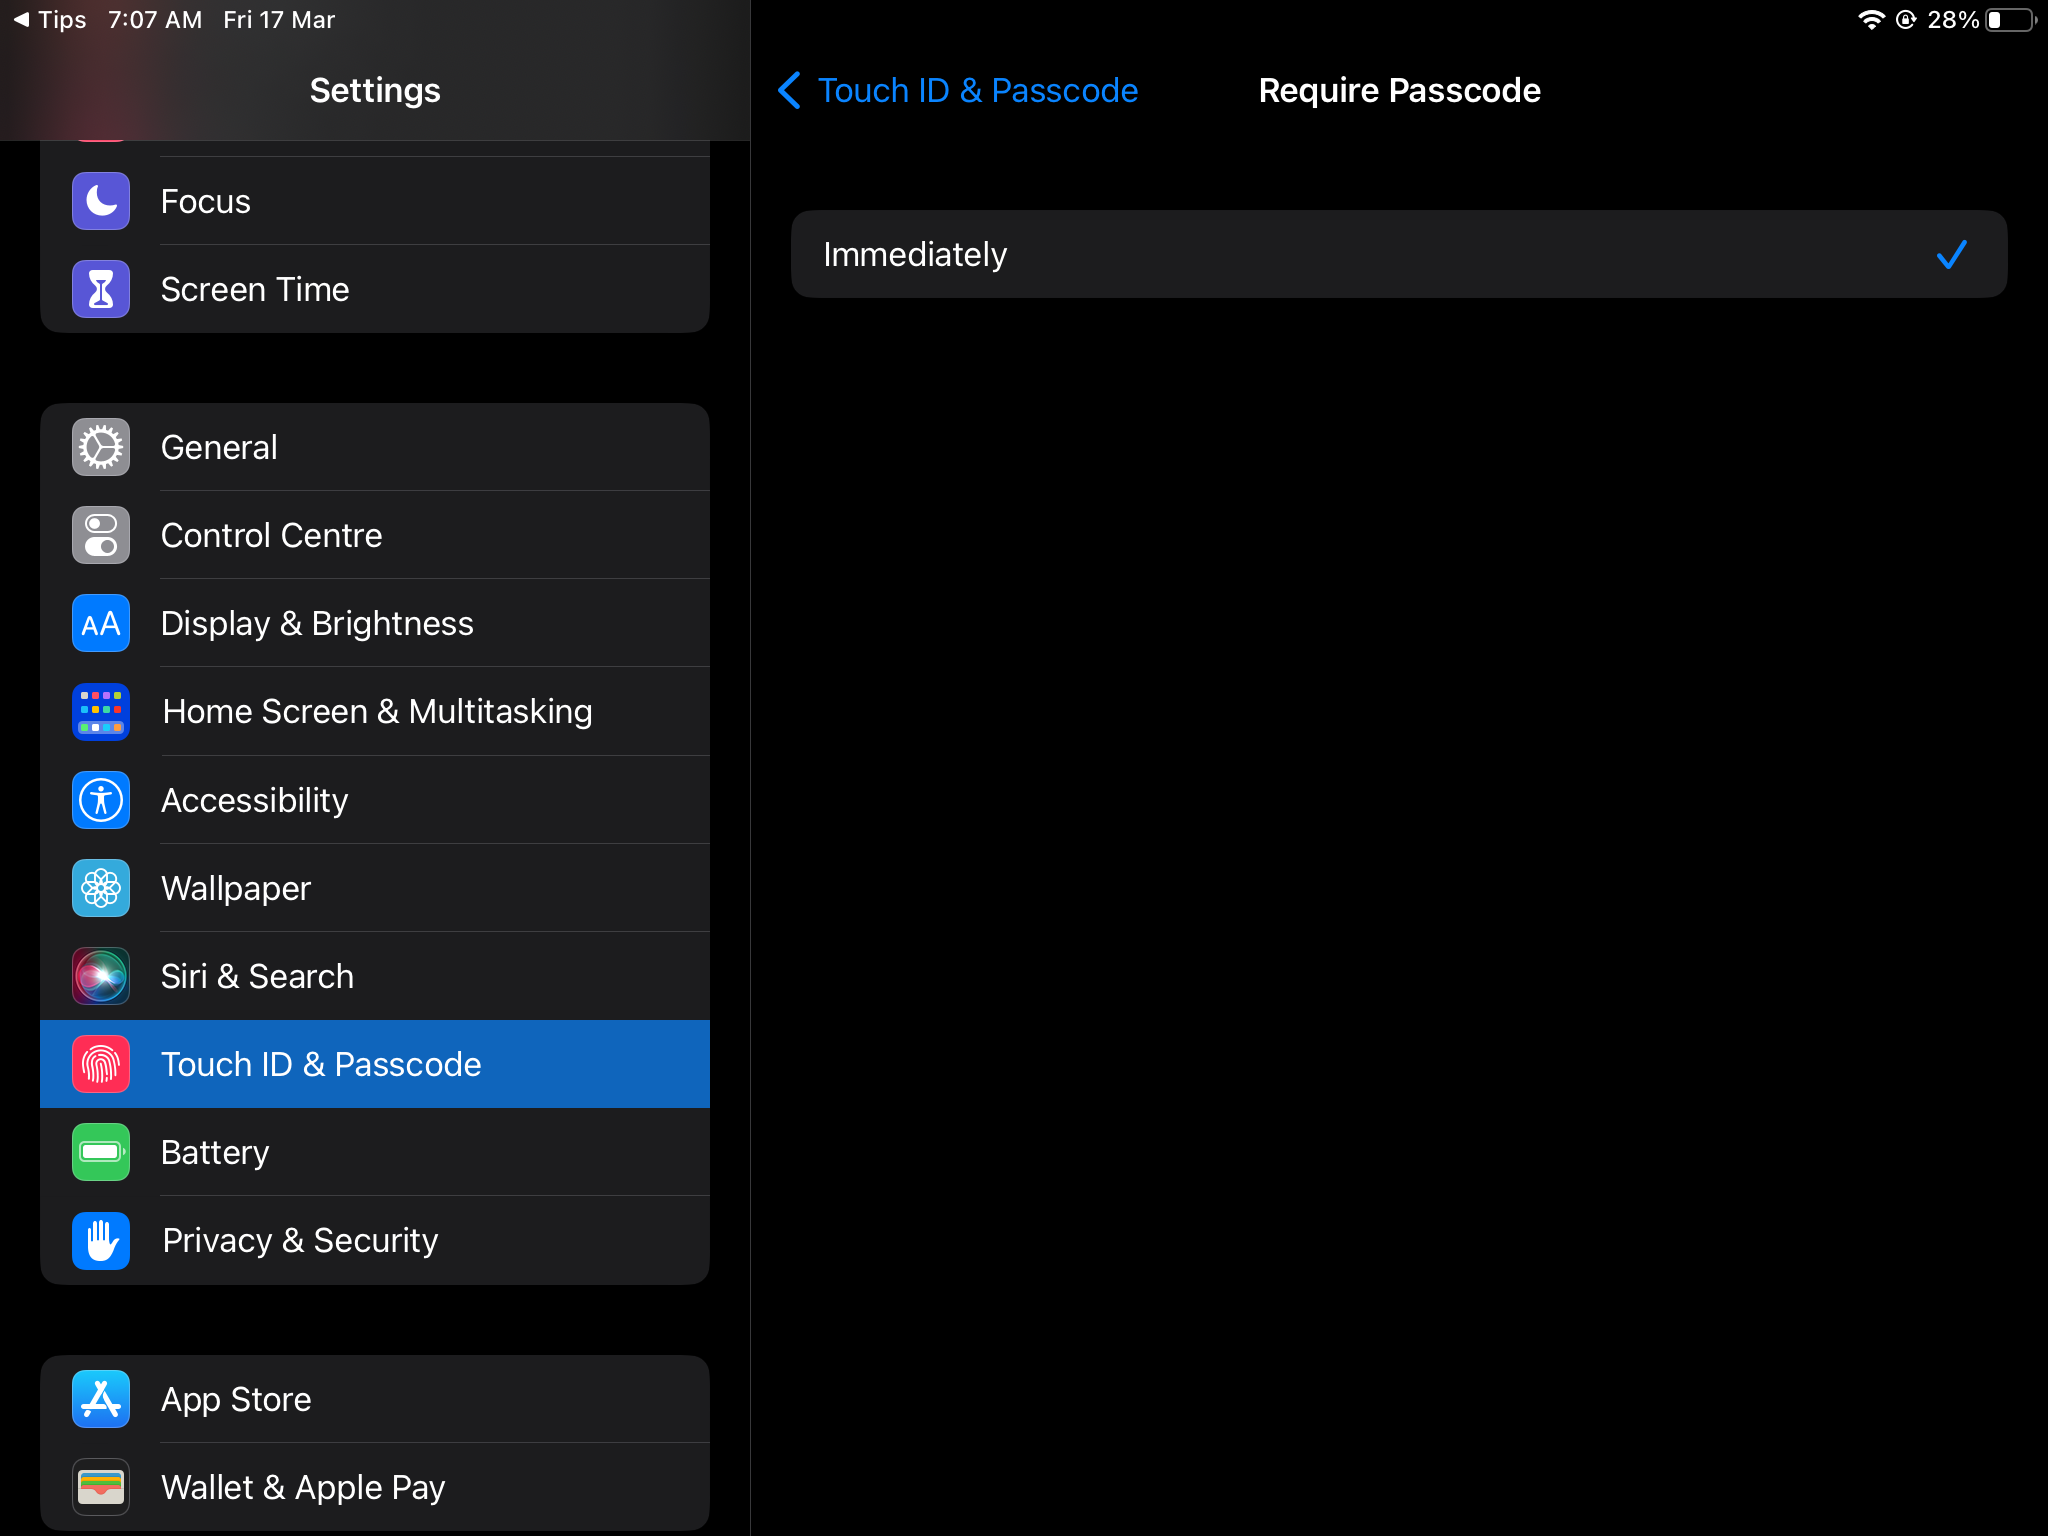Tap Touch ID & Passcode back link

click(x=977, y=90)
